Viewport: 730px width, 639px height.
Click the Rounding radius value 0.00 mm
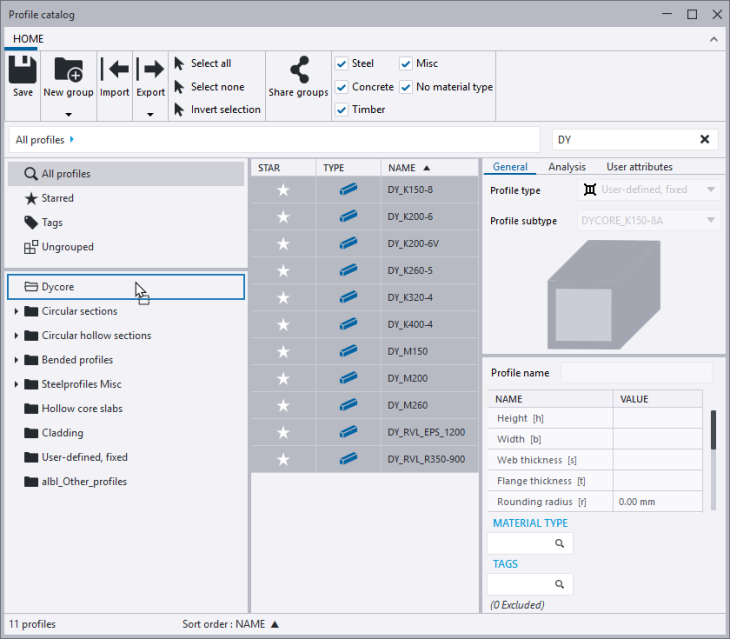[636, 502]
